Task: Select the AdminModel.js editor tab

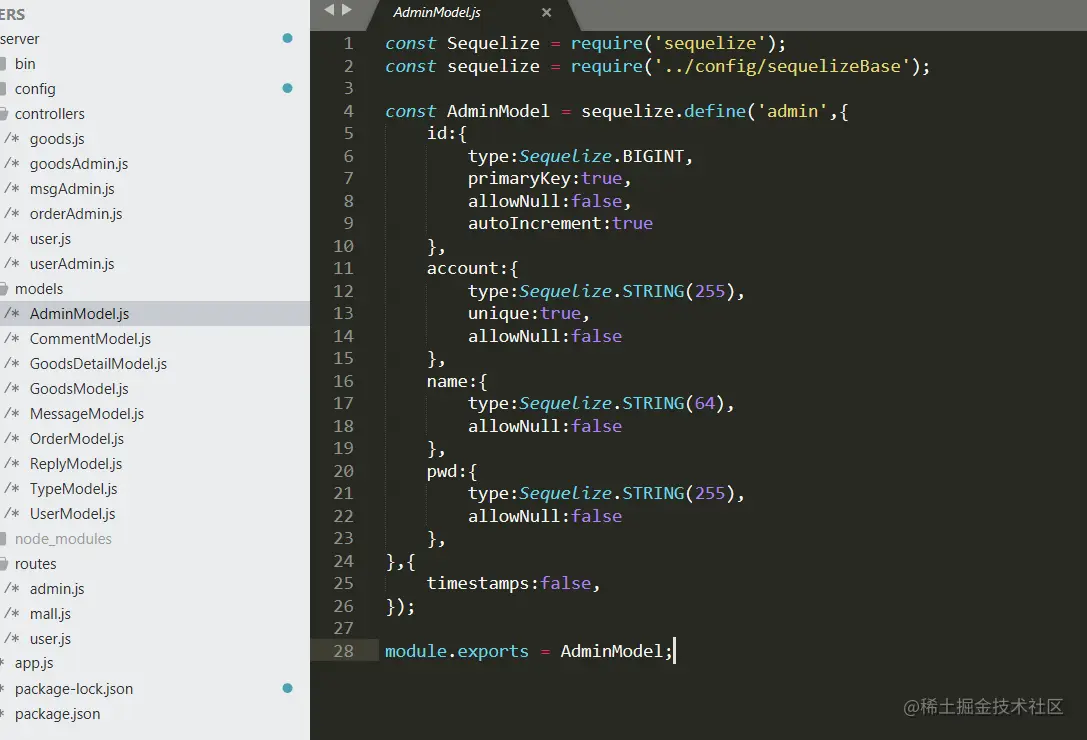Action: click(471, 14)
